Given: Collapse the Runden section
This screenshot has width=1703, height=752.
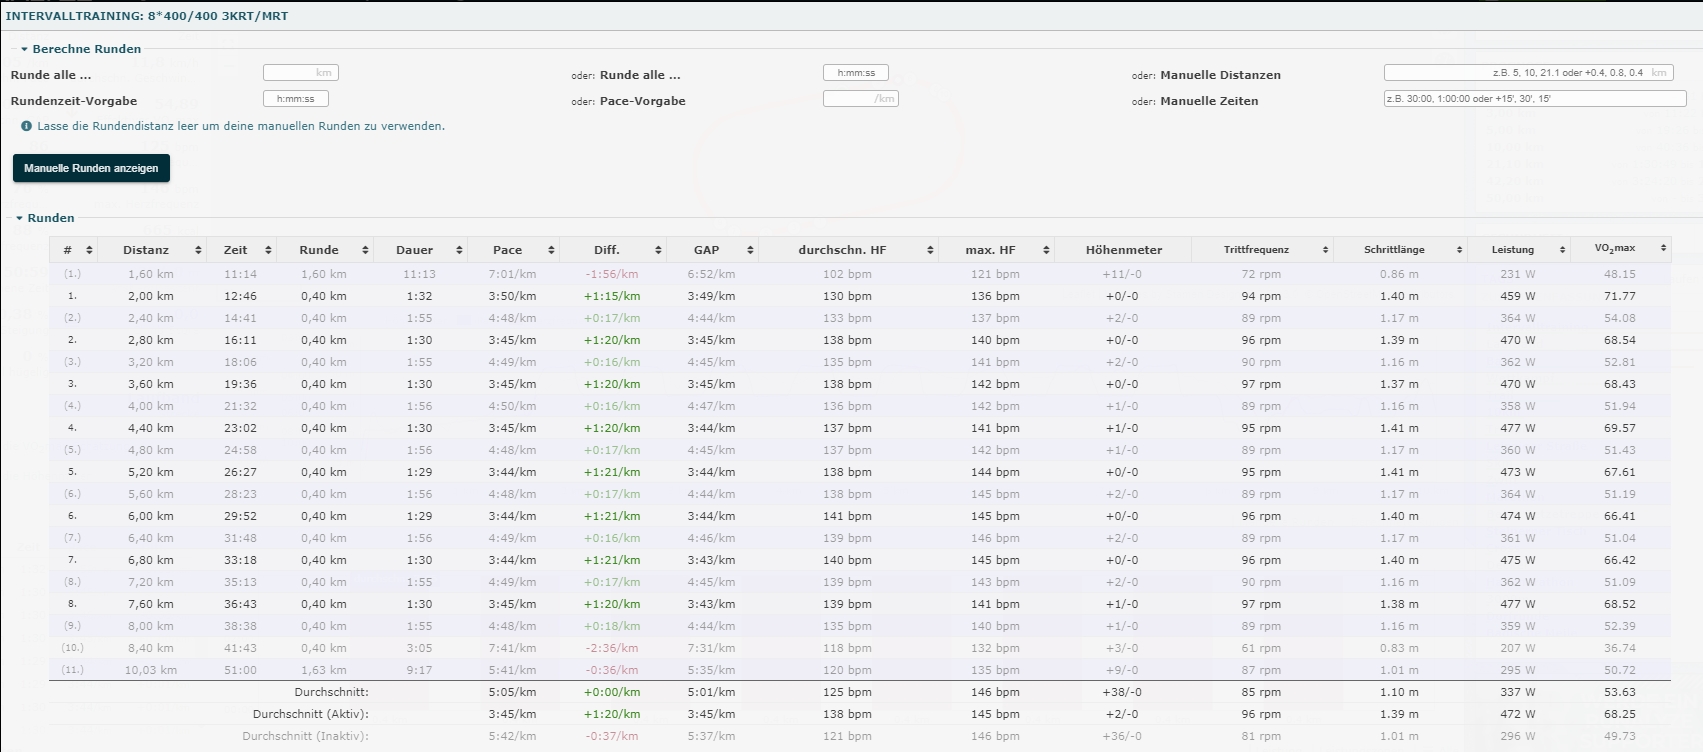Looking at the screenshot, I should (19, 218).
